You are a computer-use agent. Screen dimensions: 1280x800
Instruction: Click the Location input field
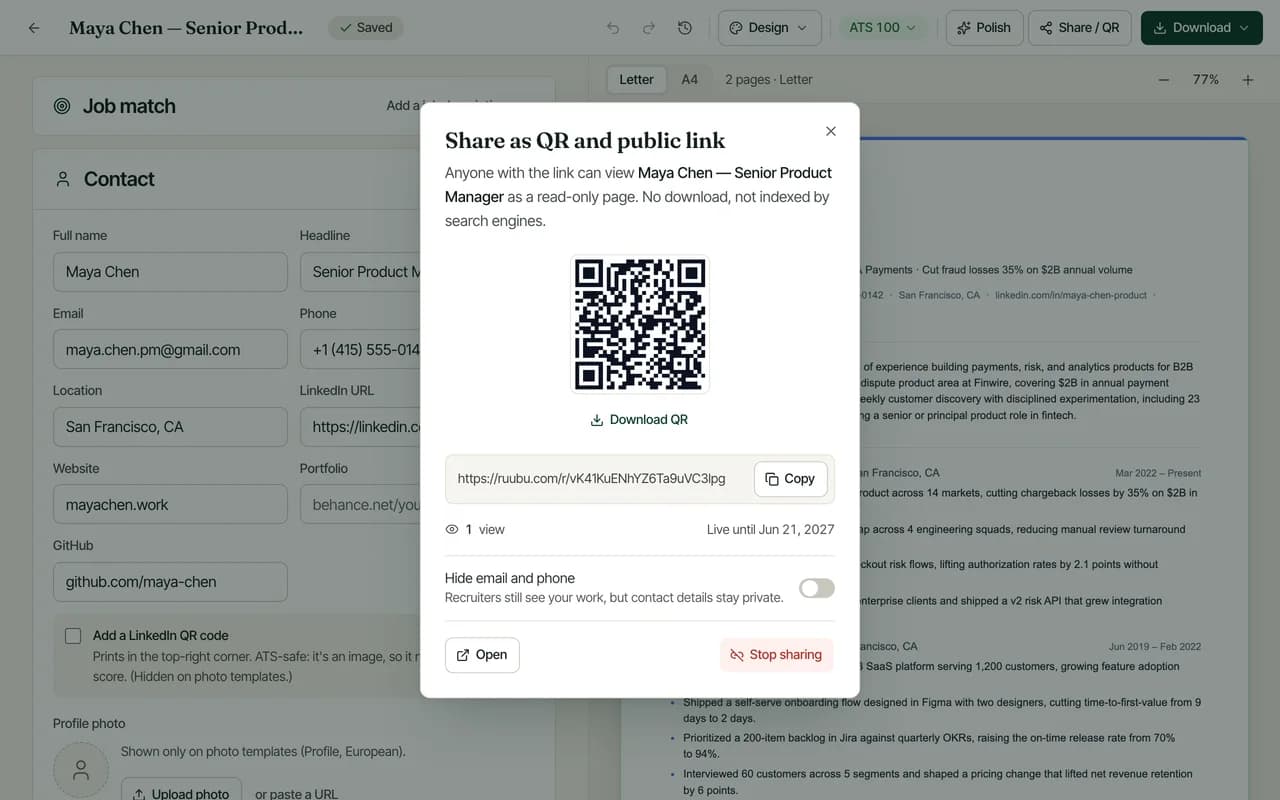tap(170, 427)
